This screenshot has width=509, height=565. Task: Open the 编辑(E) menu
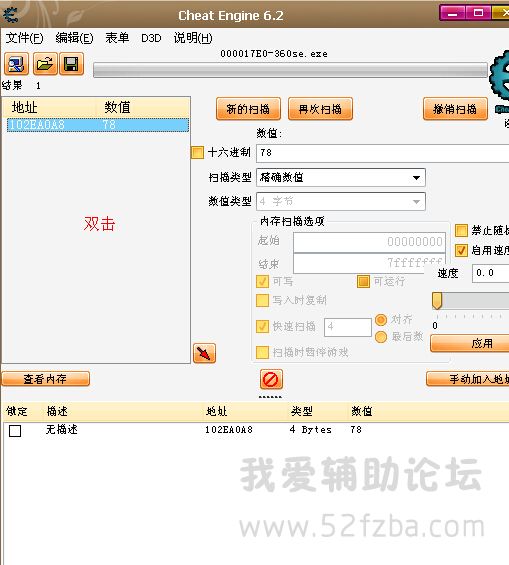tap(74, 38)
